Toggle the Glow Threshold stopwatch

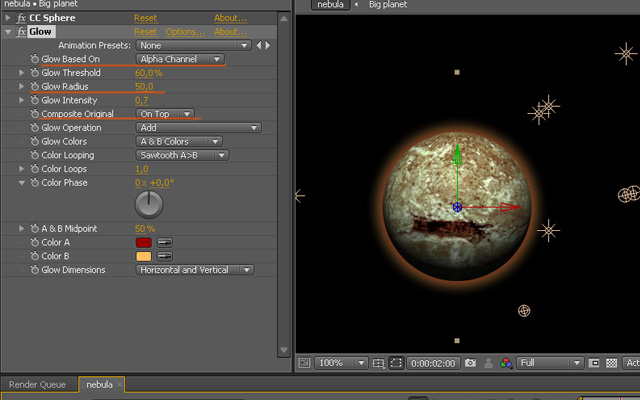click(x=35, y=73)
